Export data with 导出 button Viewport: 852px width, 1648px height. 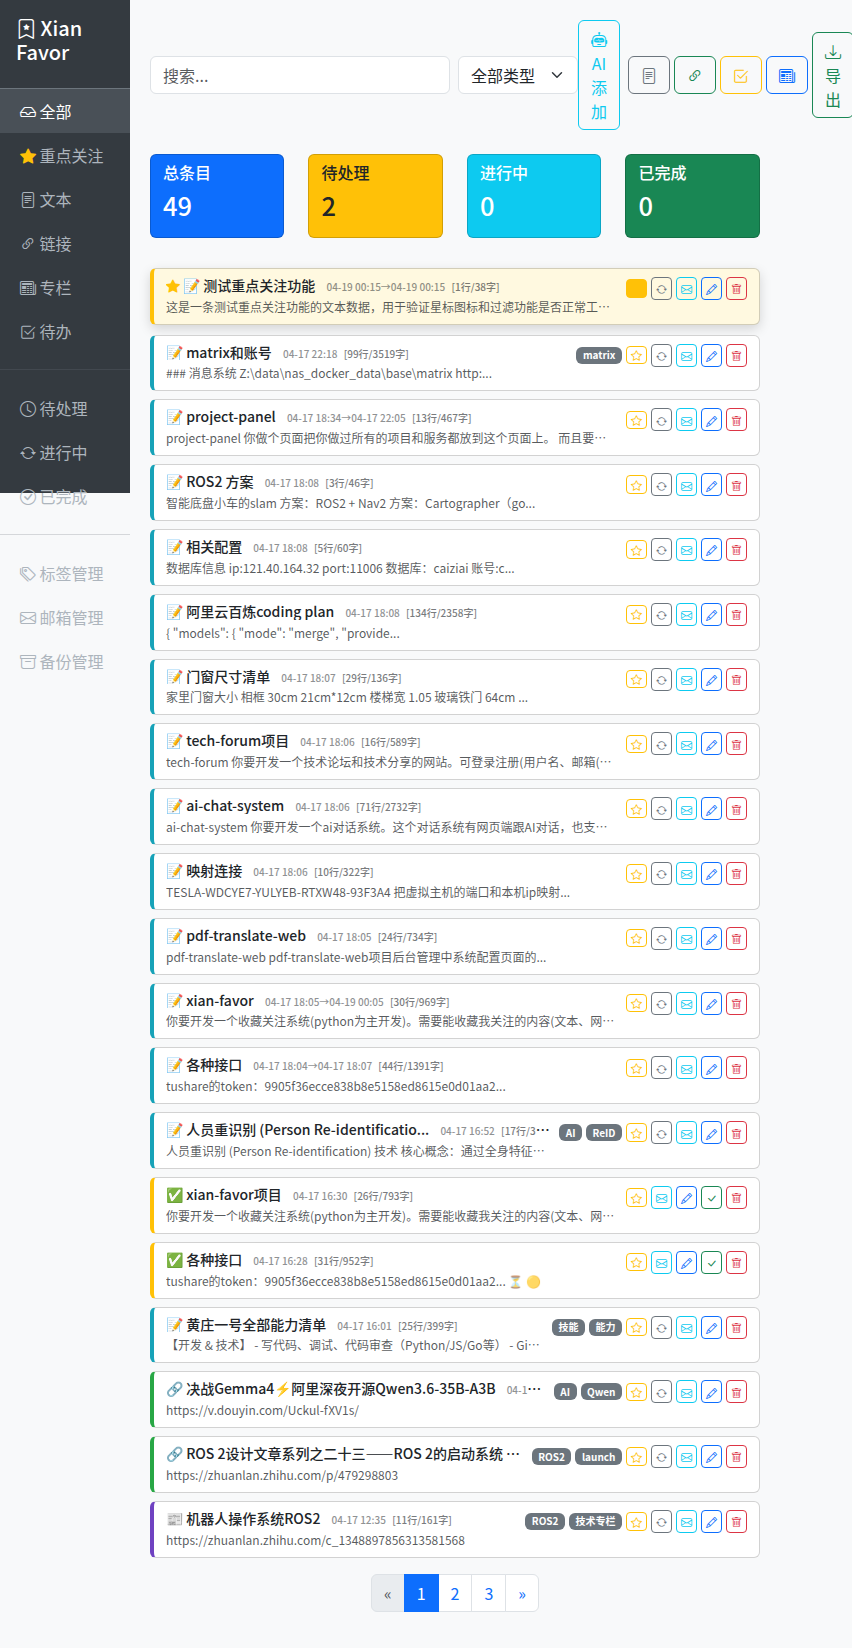point(832,75)
